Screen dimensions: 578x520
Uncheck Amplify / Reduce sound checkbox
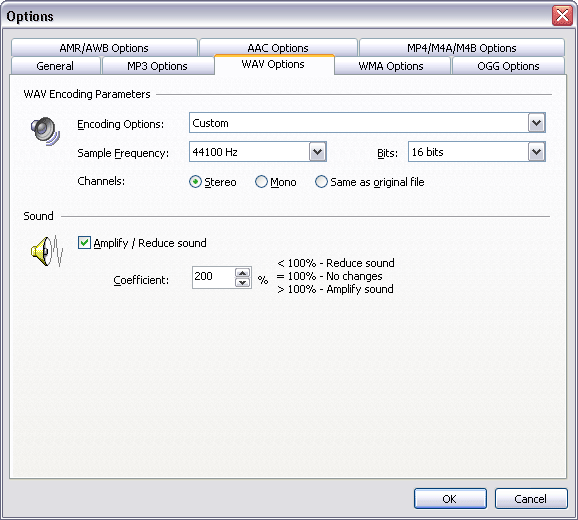84,242
